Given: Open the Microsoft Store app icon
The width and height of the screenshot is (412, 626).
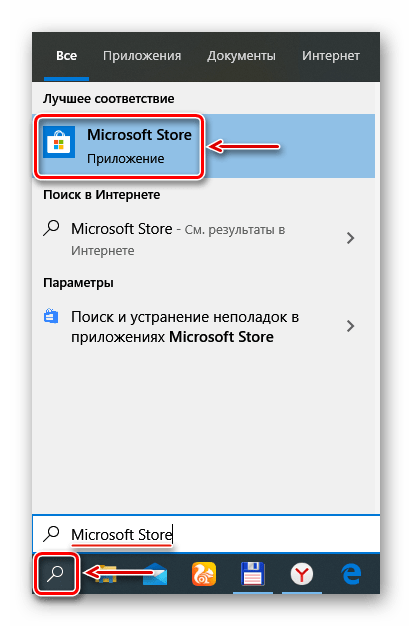Looking at the screenshot, I should (x=59, y=142).
